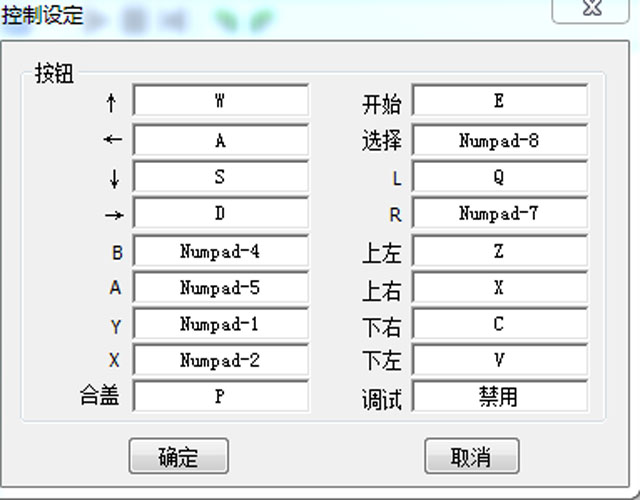
Task: Click the 下左 field showing V
Action: [499, 361]
